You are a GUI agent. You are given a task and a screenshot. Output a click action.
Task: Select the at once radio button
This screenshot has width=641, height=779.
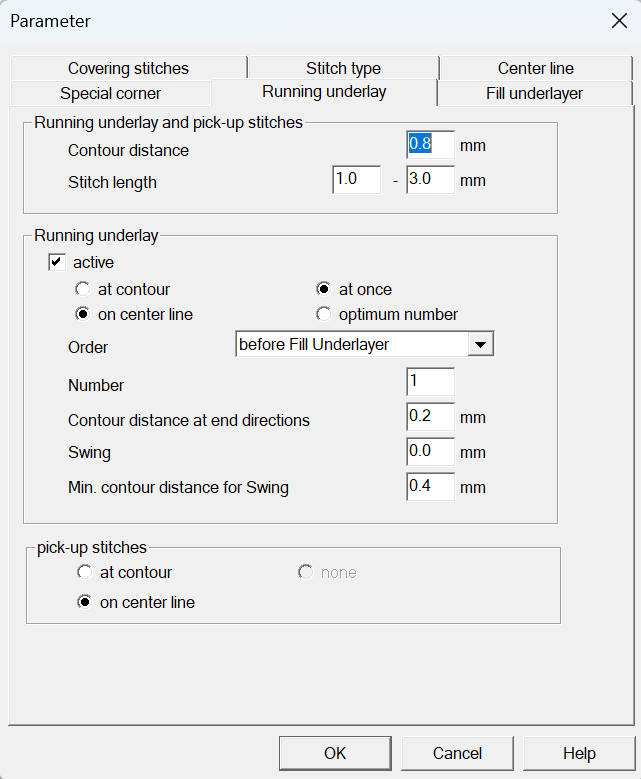324,289
